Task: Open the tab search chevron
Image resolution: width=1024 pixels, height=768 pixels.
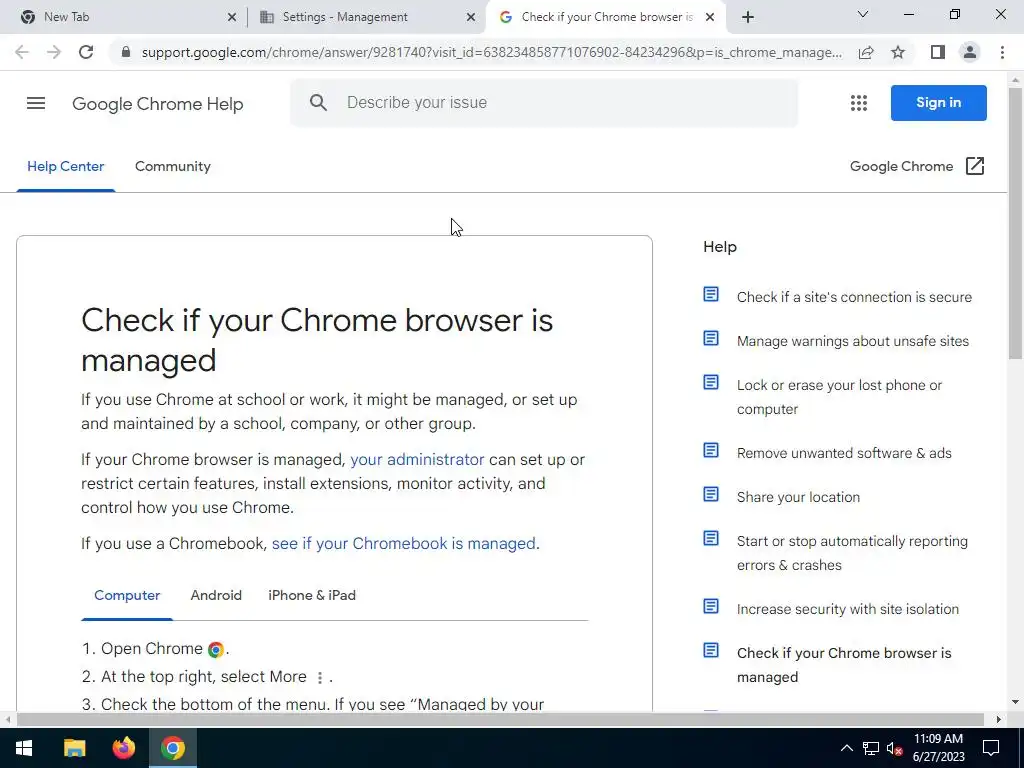Action: [863, 14]
